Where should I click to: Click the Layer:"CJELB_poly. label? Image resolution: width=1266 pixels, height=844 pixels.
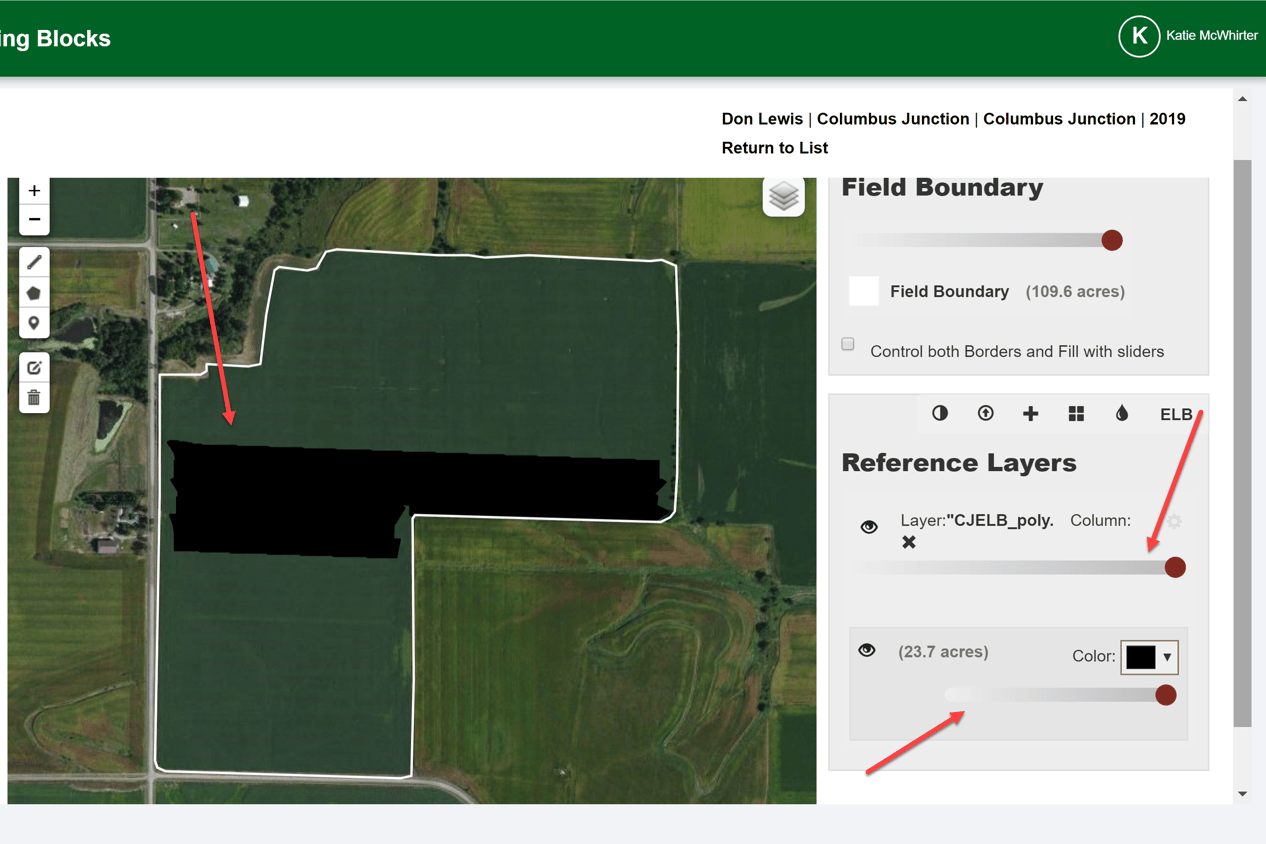click(977, 521)
